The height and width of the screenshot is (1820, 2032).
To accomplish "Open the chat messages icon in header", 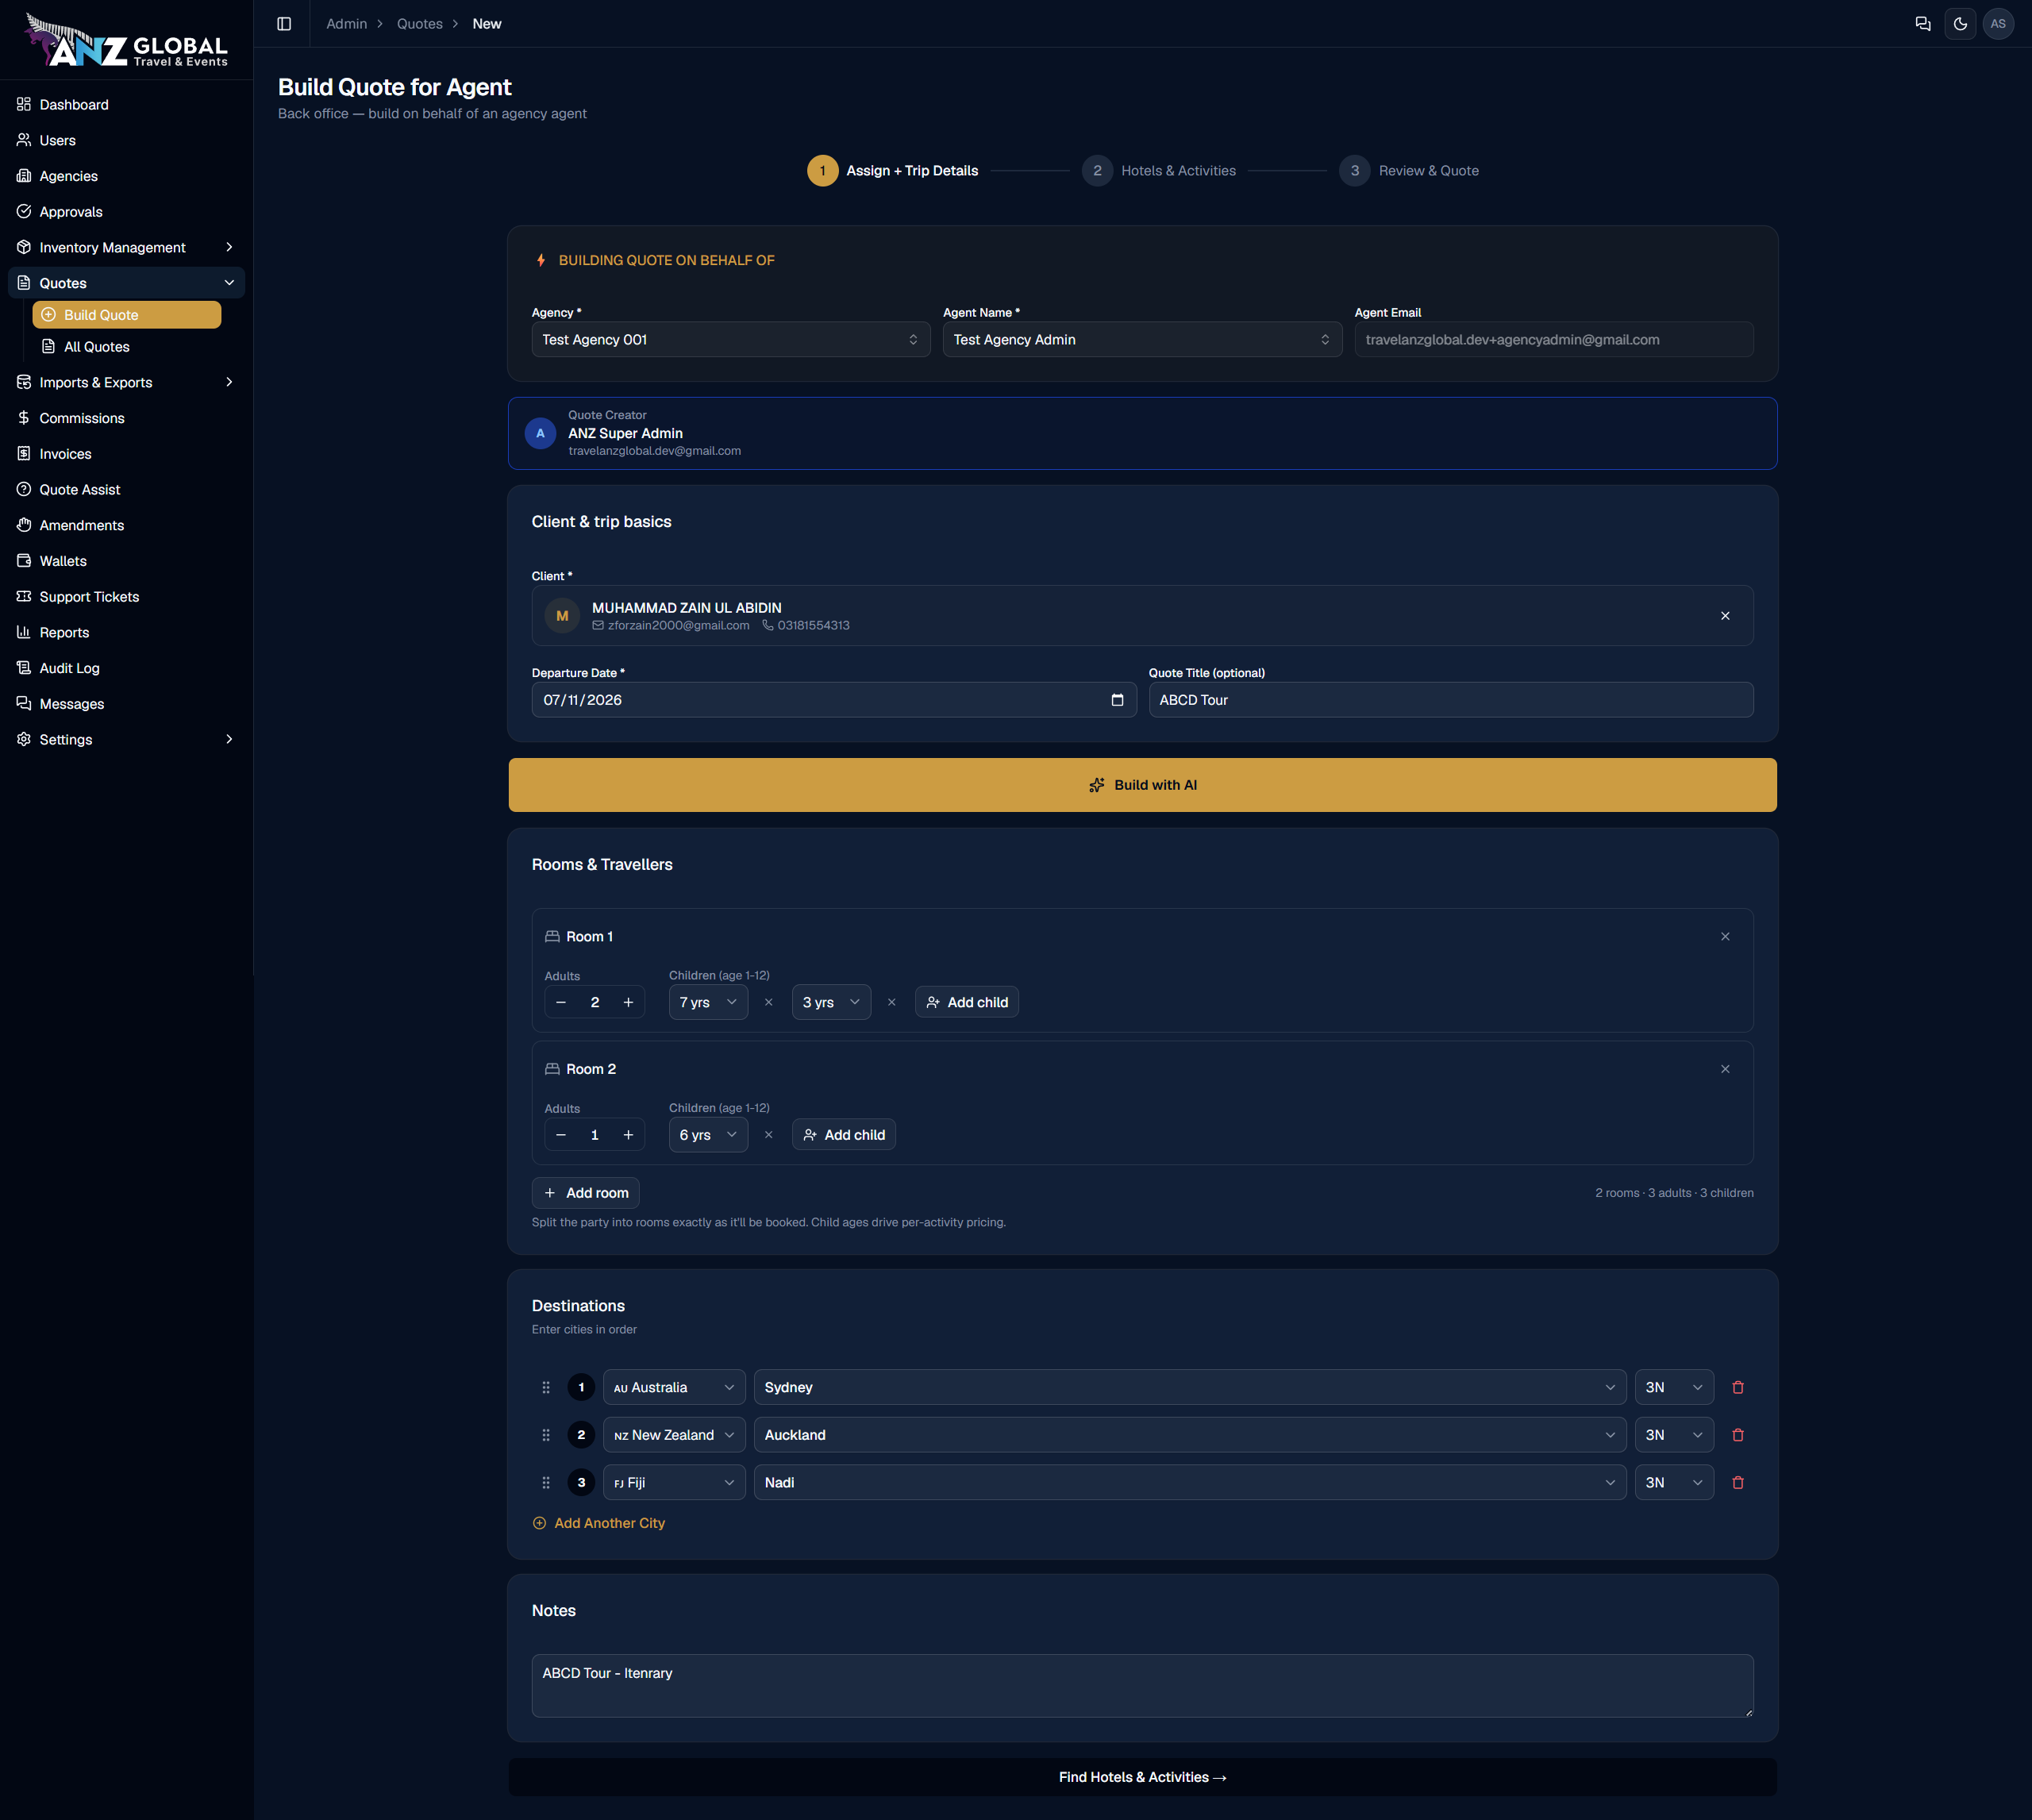I will click(1922, 24).
